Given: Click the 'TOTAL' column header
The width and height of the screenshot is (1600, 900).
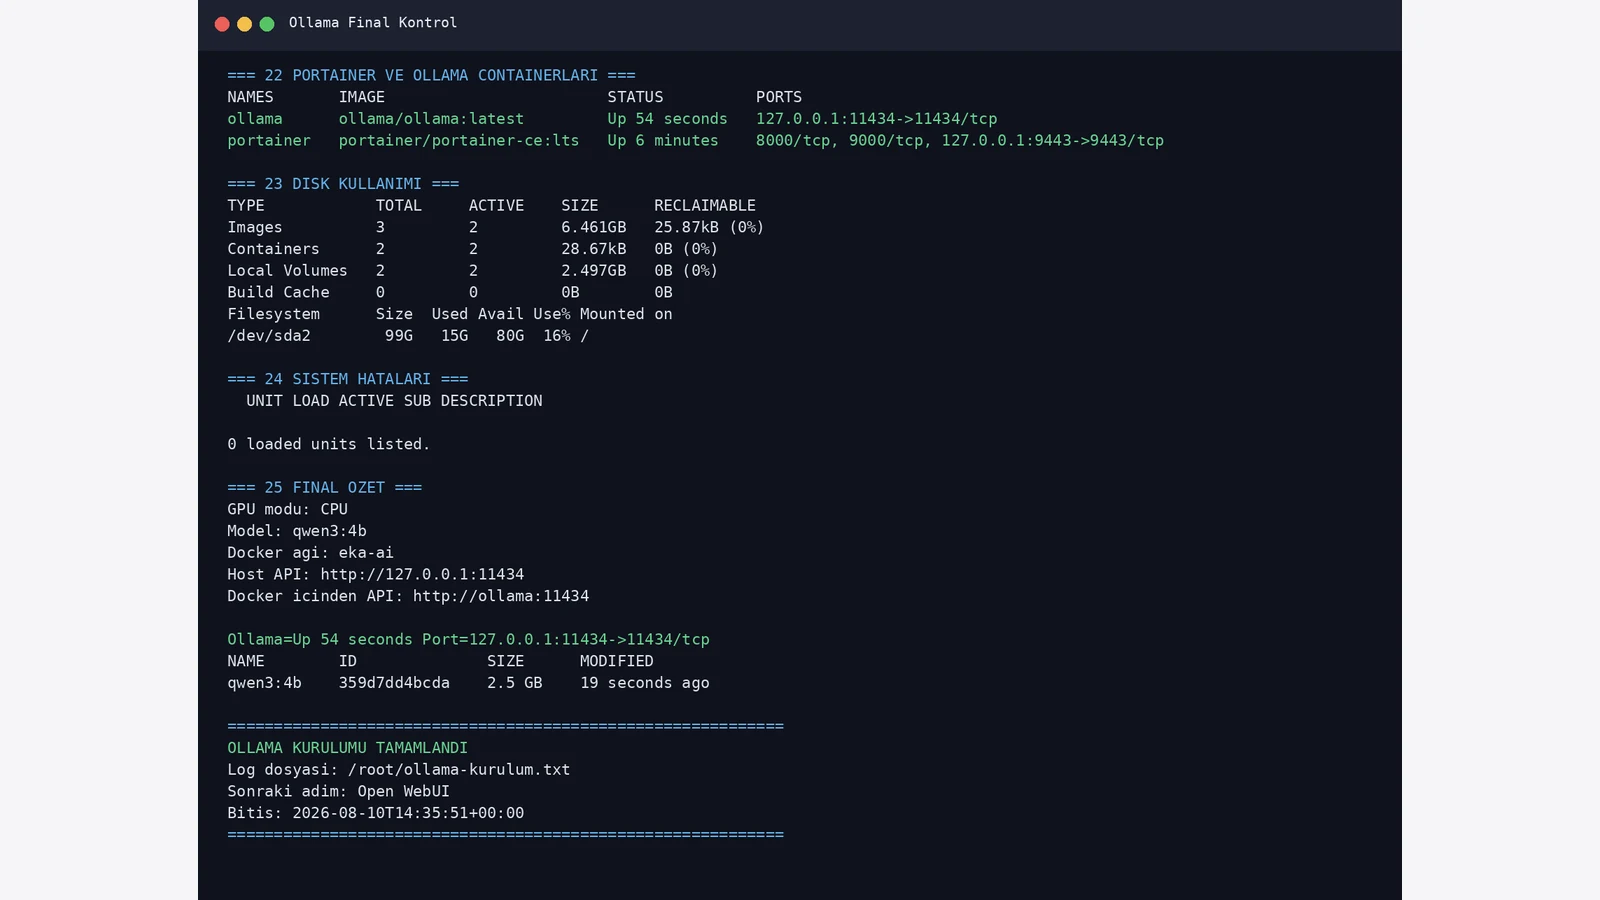Looking at the screenshot, I should click(x=399, y=206).
